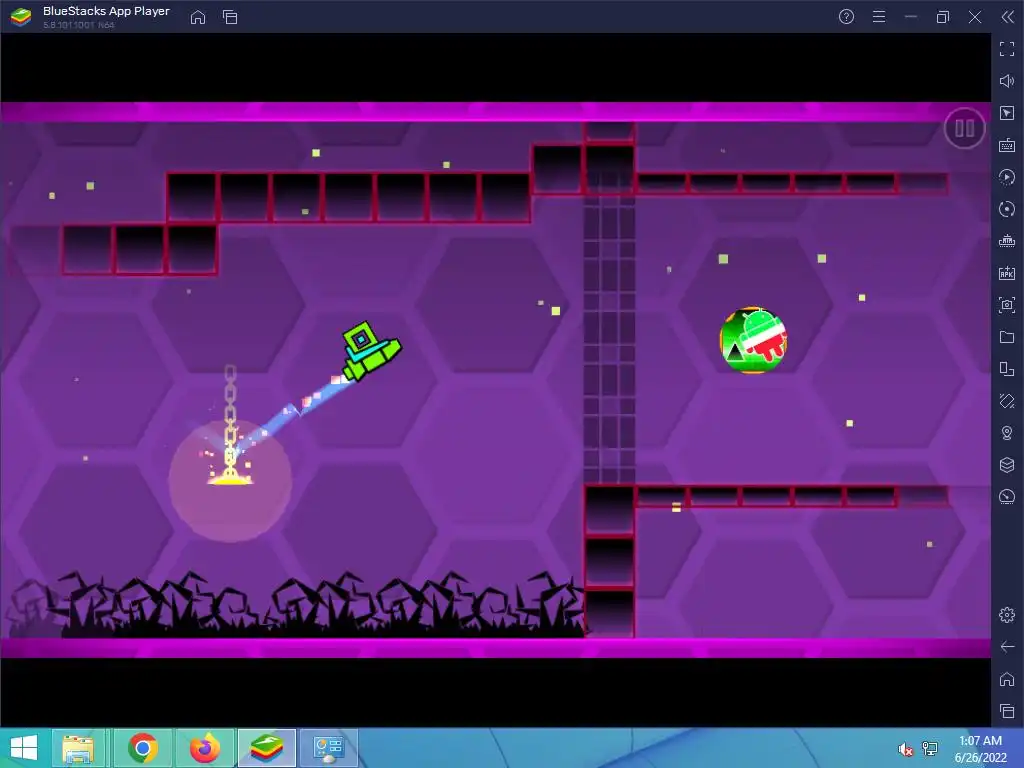1024x768 pixels.
Task: Toggle mouse cursor lock in sidebar
Action: tap(1007, 113)
